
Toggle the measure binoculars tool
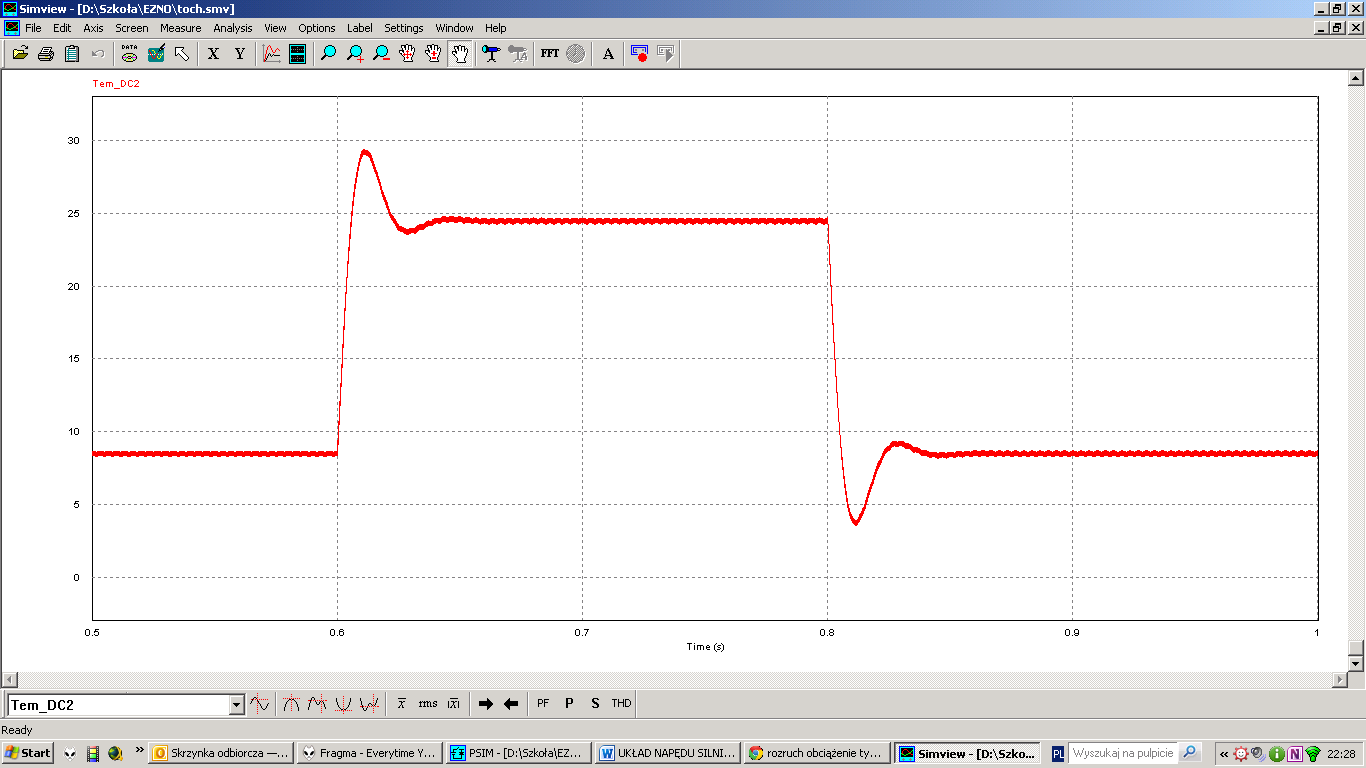point(490,54)
